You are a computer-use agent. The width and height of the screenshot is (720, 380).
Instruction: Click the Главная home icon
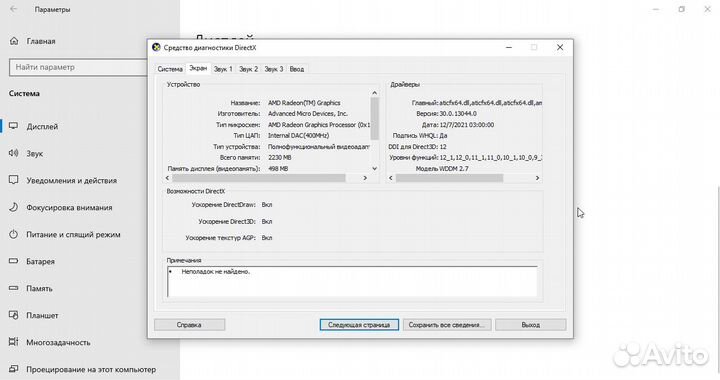14,41
